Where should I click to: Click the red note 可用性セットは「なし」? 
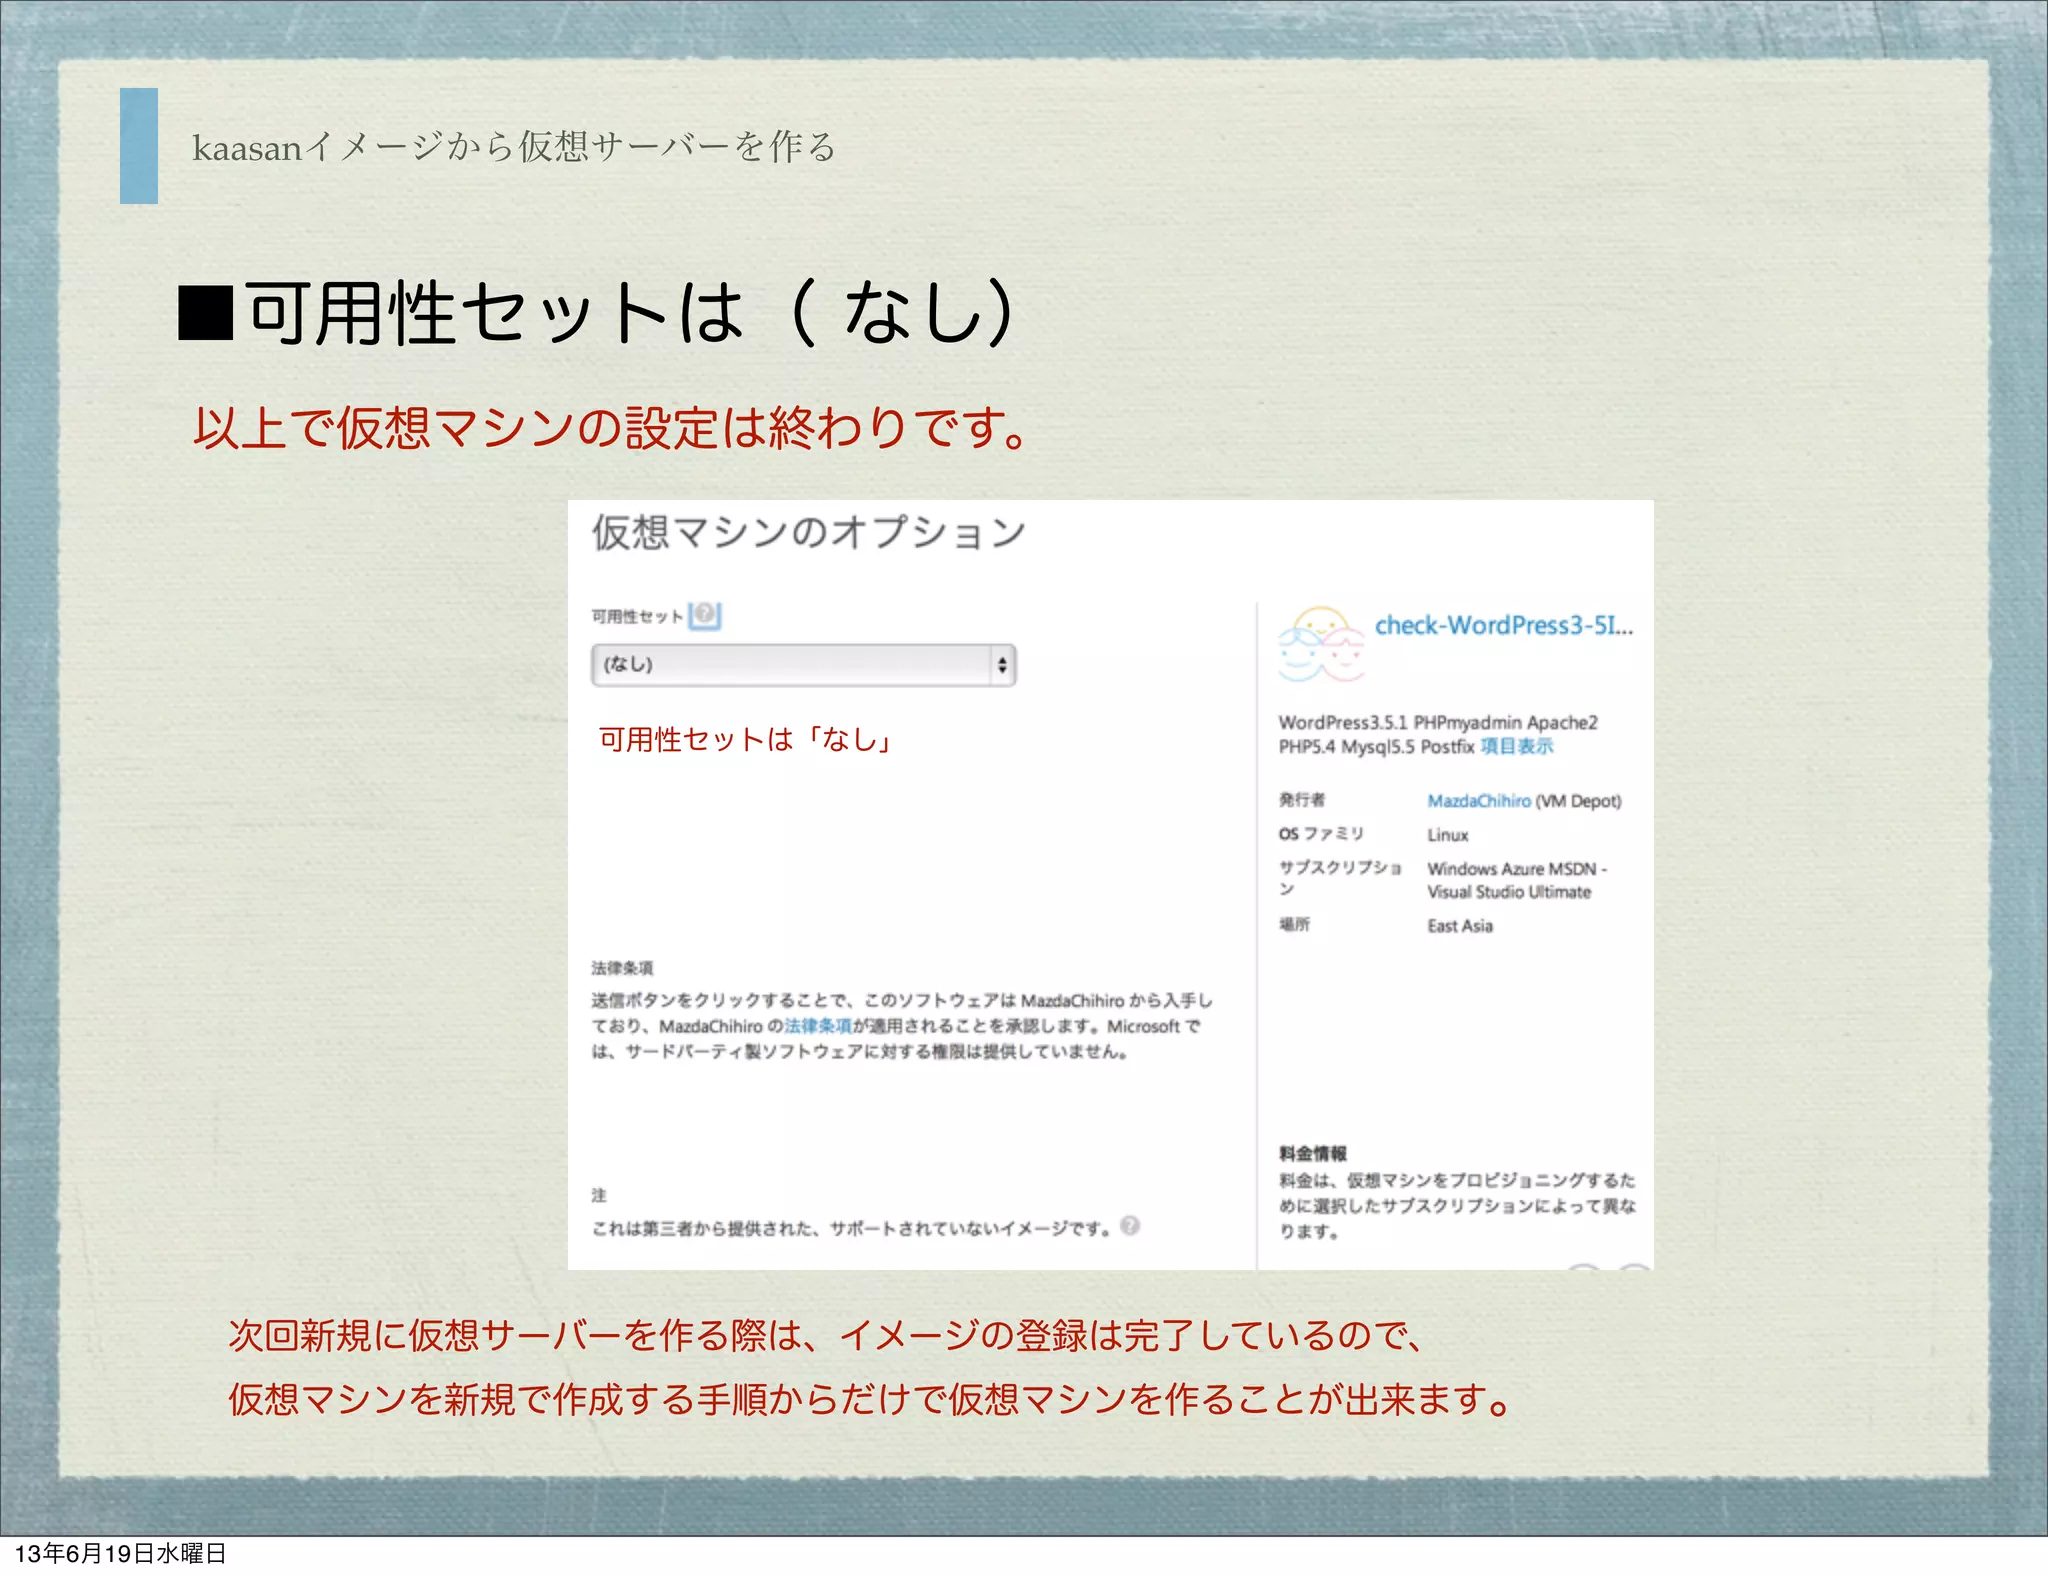coord(746,739)
